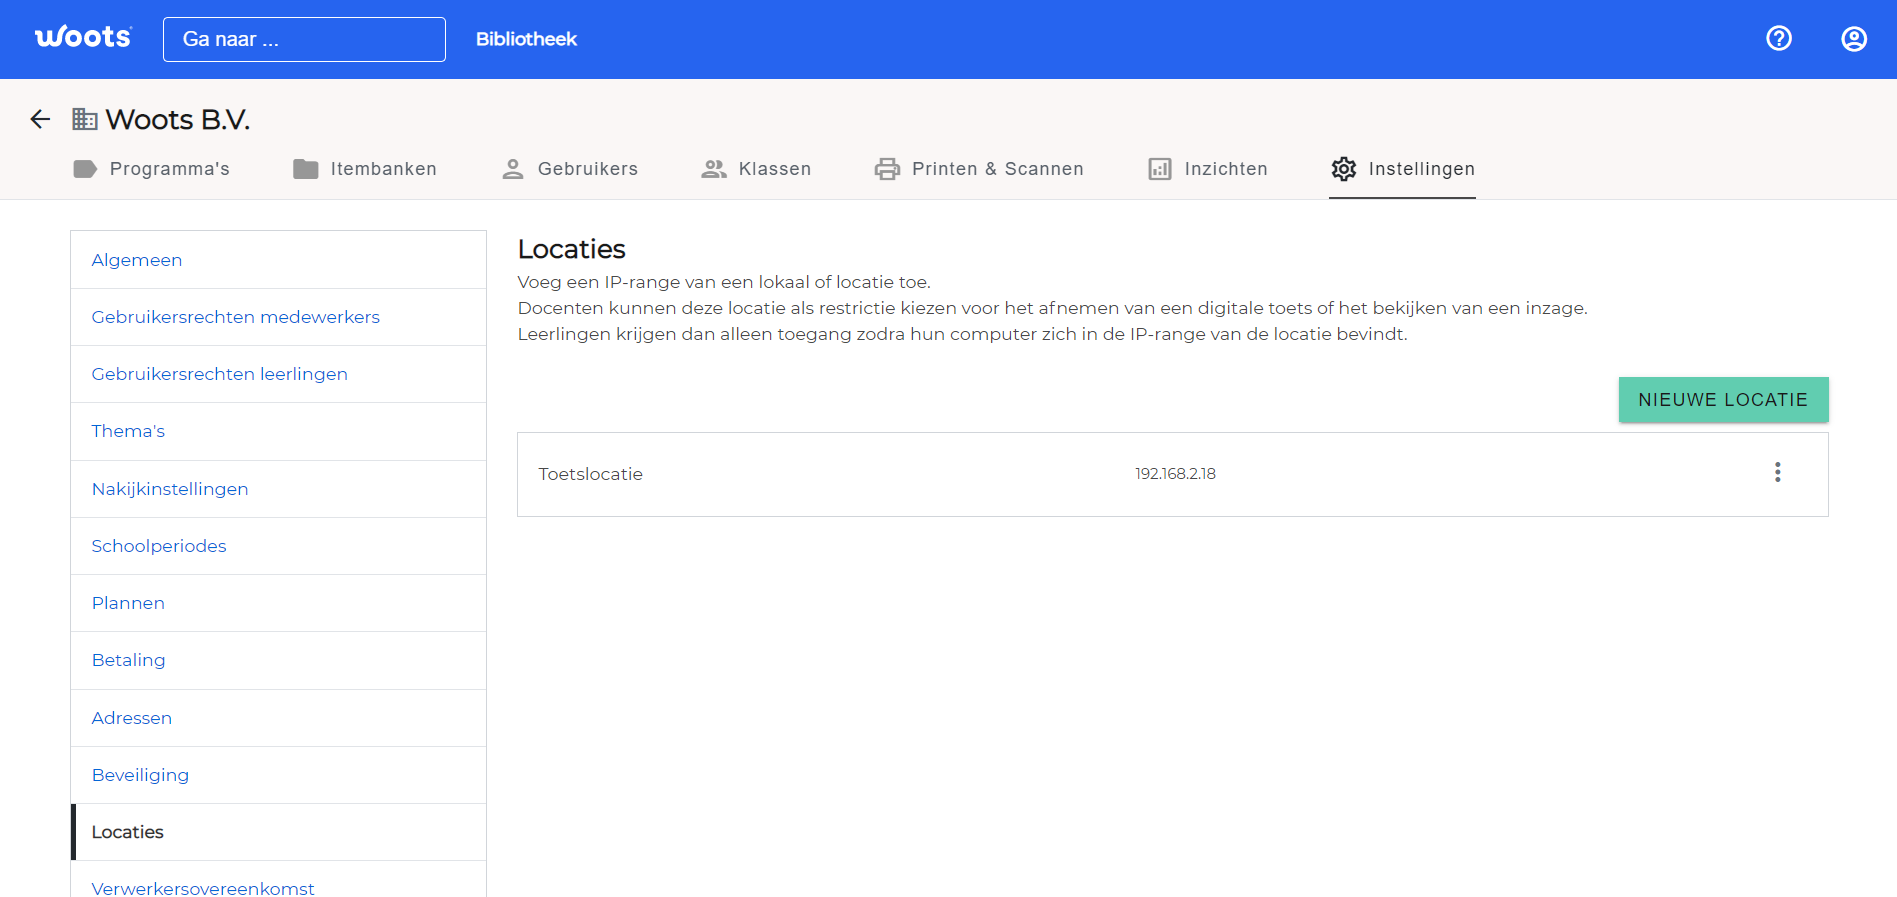Switch to the Klassen tab
This screenshot has height=897, width=1897.
756,169
